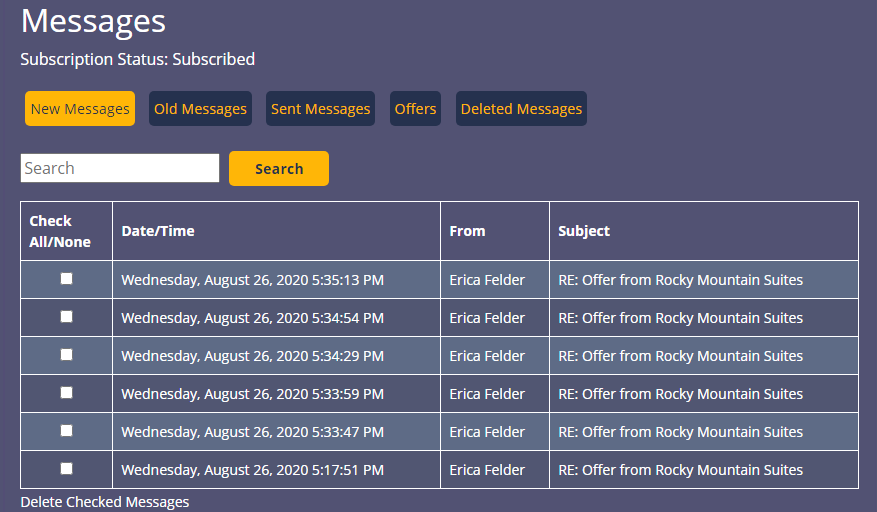This screenshot has width=877, height=512.
Task: Click the Date/Time column header
Action: [158, 231]
